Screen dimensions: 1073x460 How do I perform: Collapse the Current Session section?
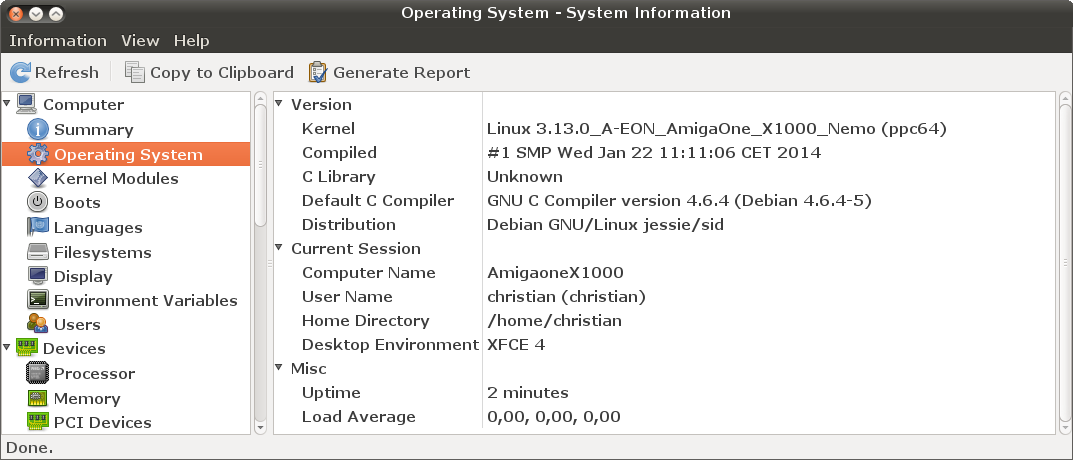coord(280,248)
